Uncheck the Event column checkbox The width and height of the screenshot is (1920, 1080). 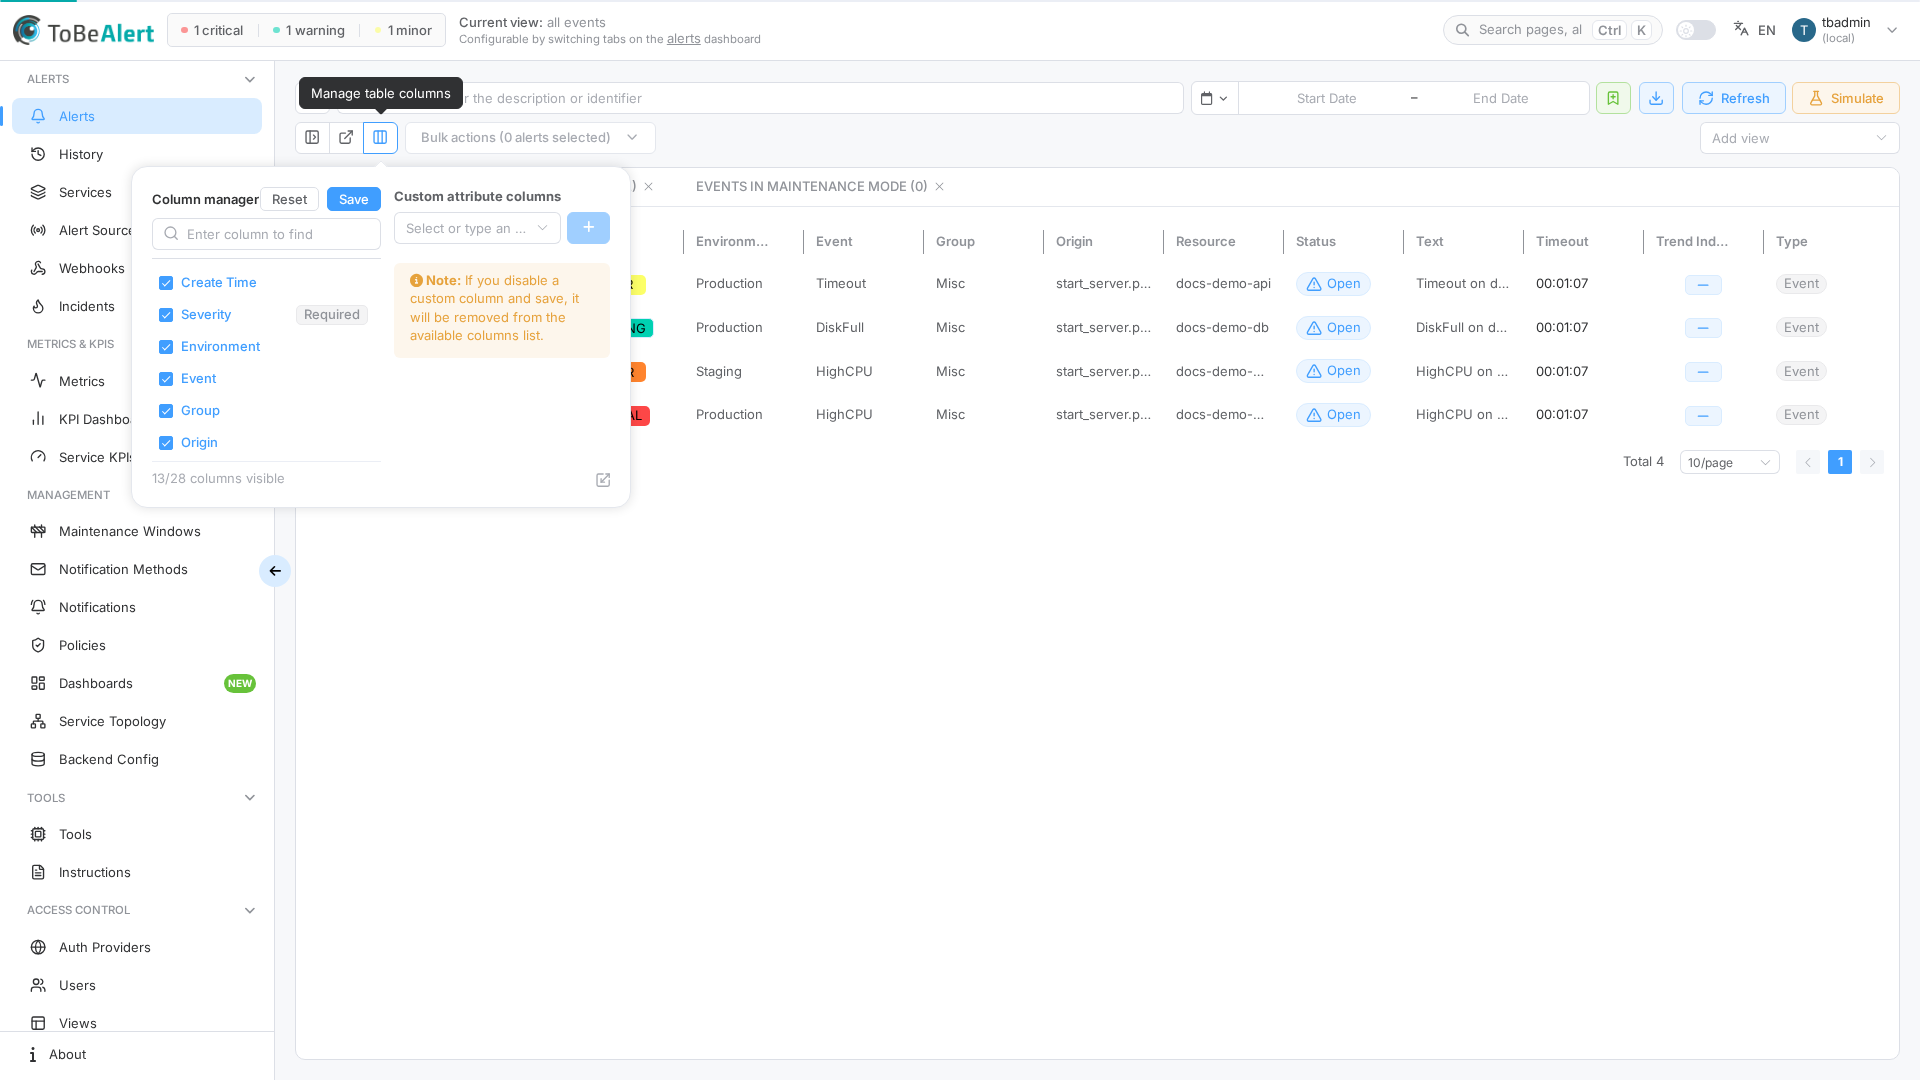pyautogui.click(x=166, y=379)
